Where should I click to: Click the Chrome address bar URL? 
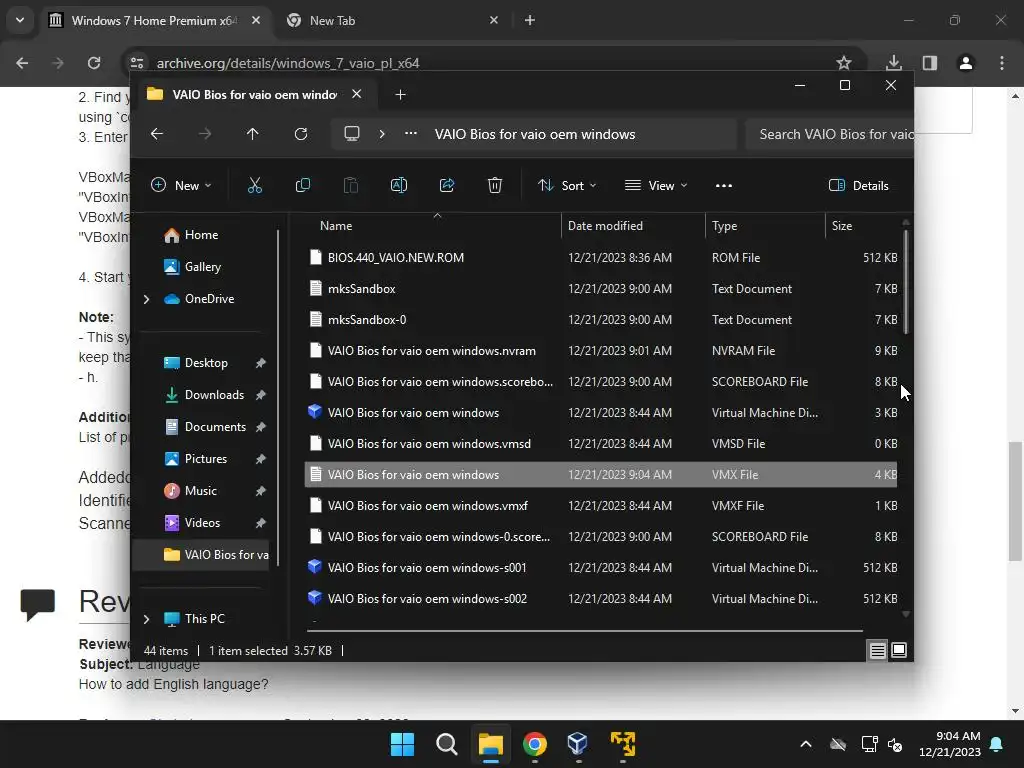click(x=288, y=63)
